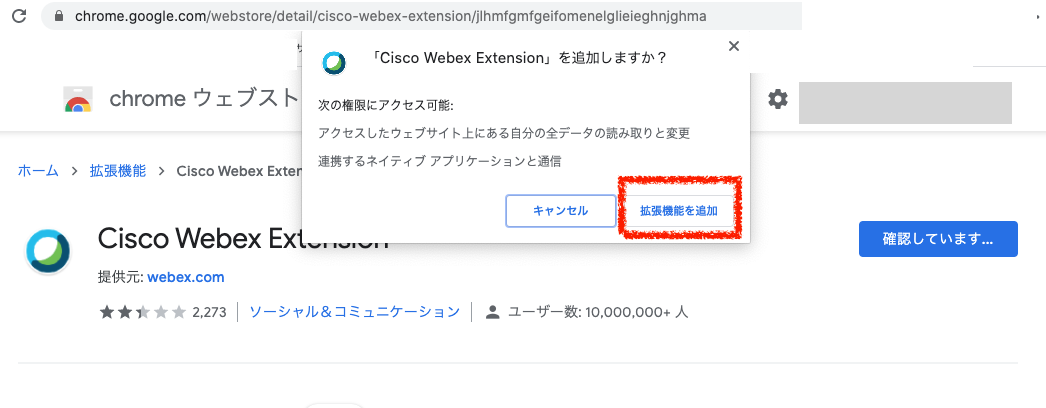Screen dimensions: 1046x408
Task: Click the lock icon in address bar
Action: point(59,16)
